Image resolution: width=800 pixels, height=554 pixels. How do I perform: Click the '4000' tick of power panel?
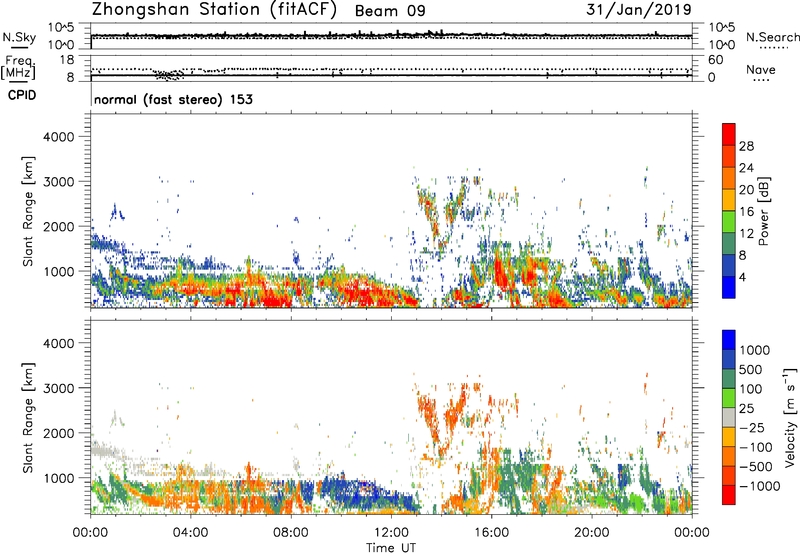click(59, 137)
